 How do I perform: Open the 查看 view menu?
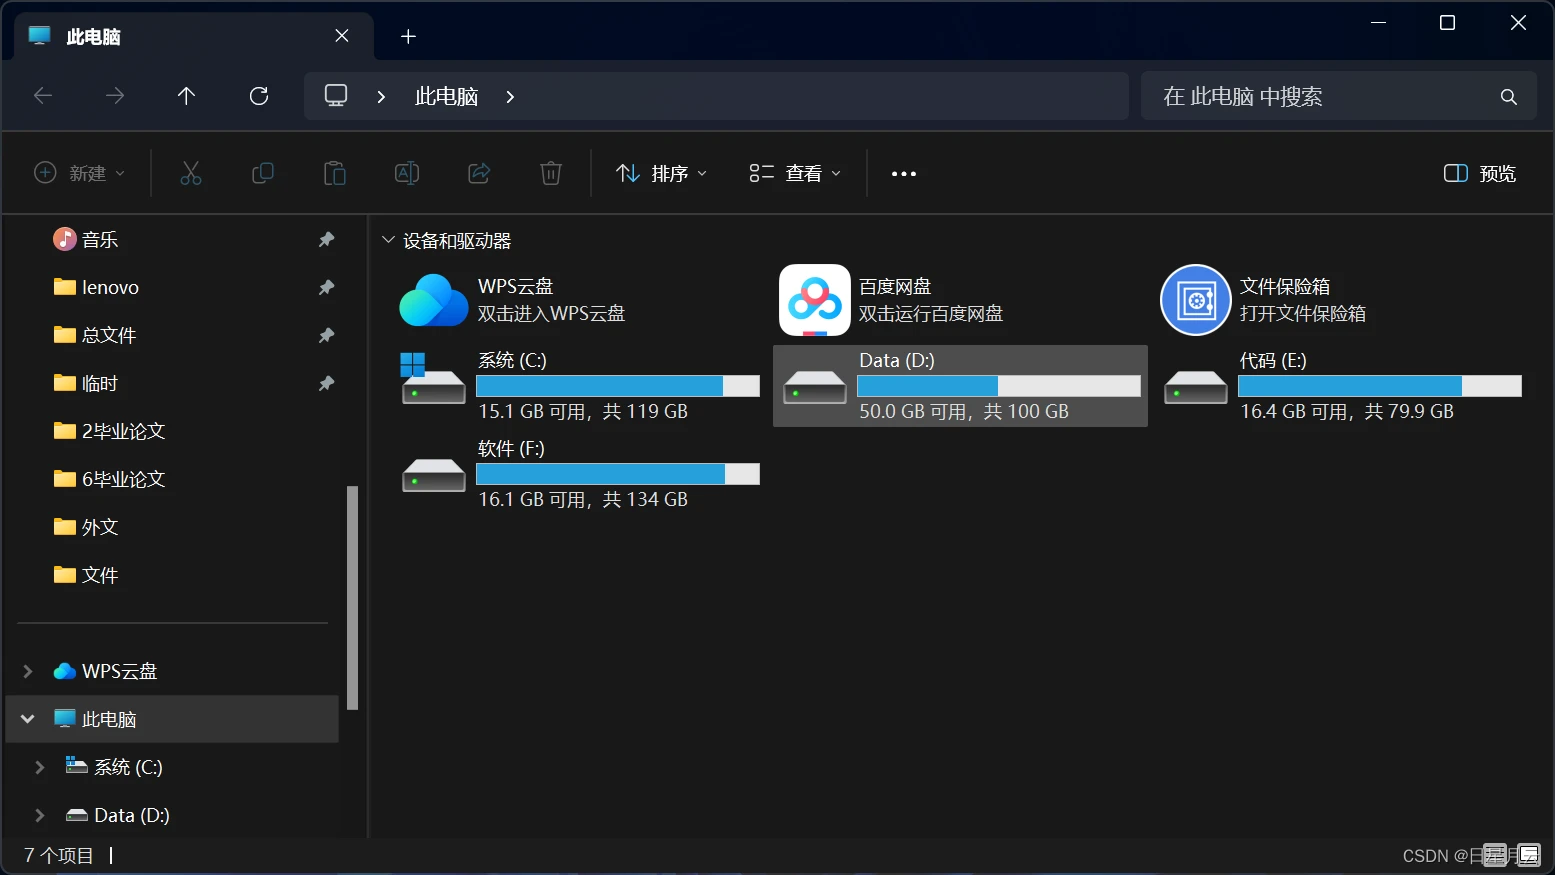[x=796, y=173]
